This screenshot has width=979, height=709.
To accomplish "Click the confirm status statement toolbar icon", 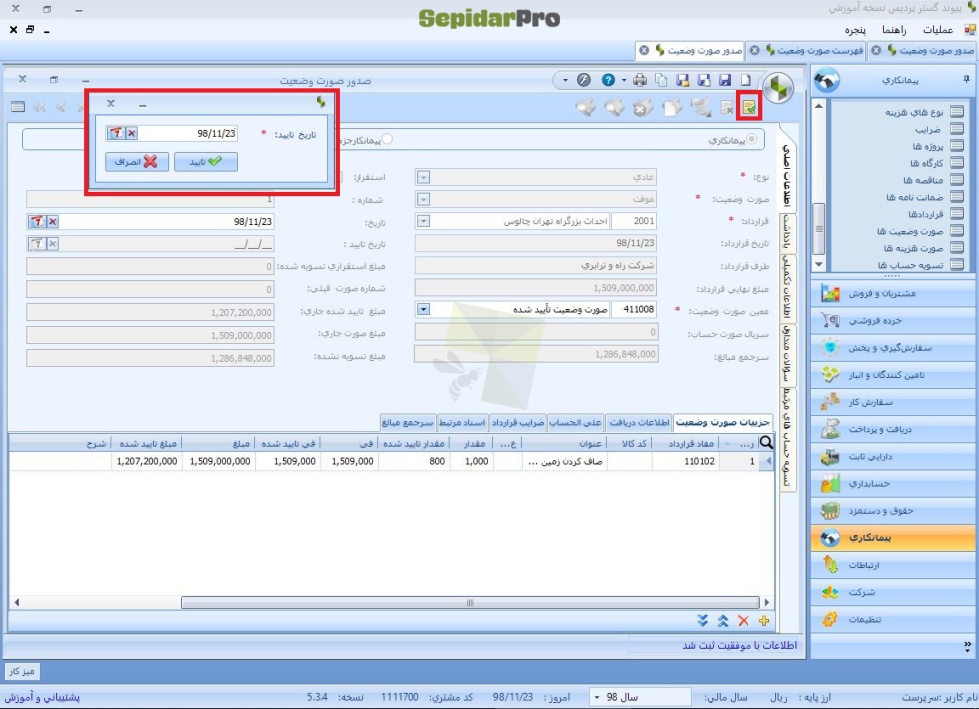I will [748, 107].
